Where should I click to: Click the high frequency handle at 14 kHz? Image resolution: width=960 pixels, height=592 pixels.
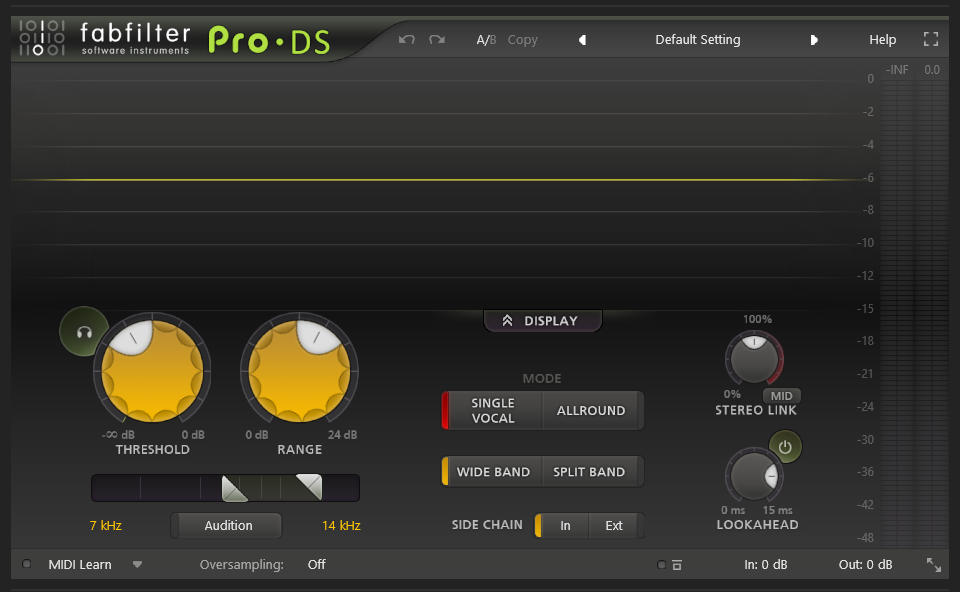[310, 487]
